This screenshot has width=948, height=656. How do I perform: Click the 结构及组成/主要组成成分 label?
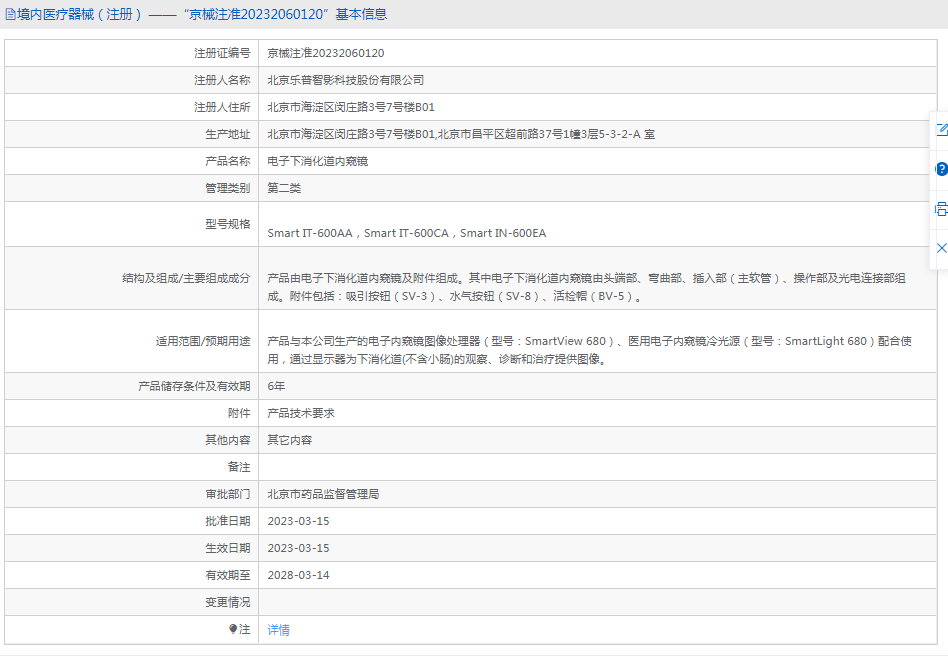click(x=186, y=278)
